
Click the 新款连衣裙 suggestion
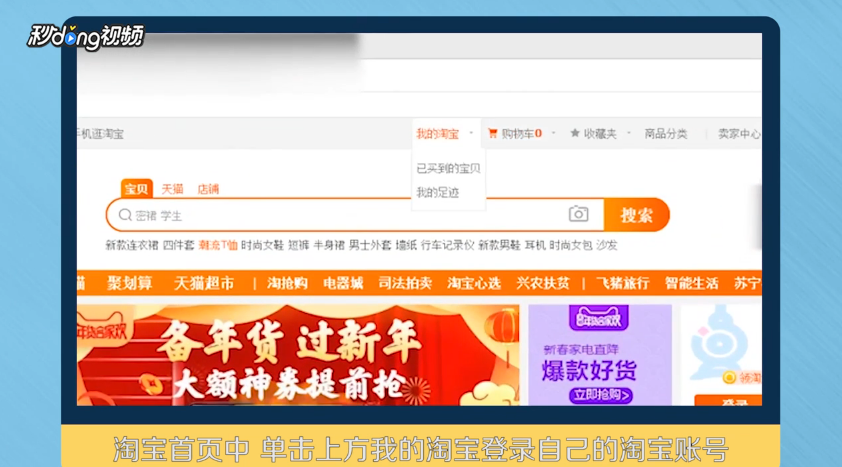click(x=132, y=245)
